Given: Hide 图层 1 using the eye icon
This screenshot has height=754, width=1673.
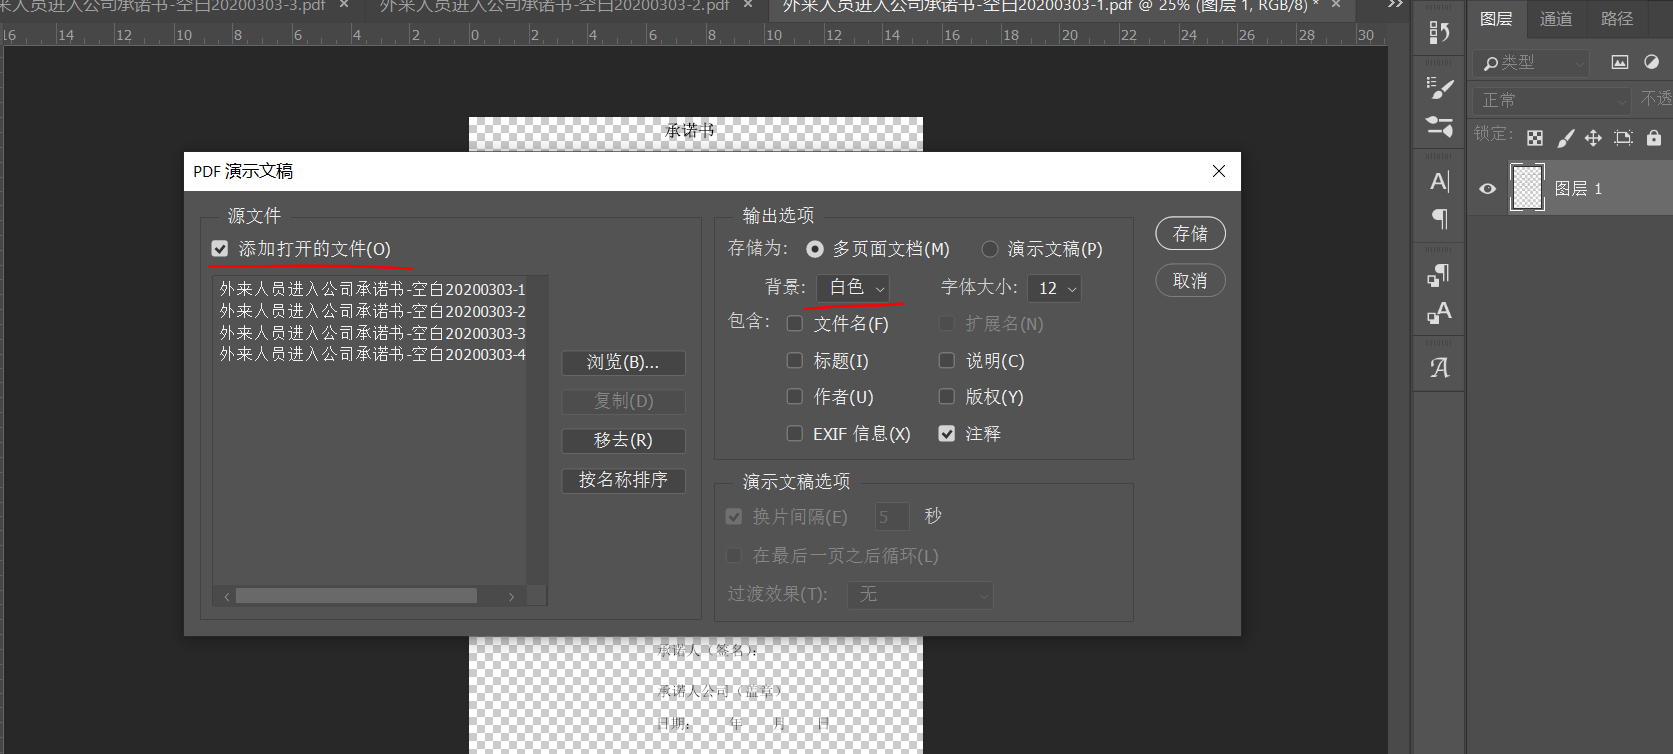Looking at the screenshot, I should coord(1488,189).
